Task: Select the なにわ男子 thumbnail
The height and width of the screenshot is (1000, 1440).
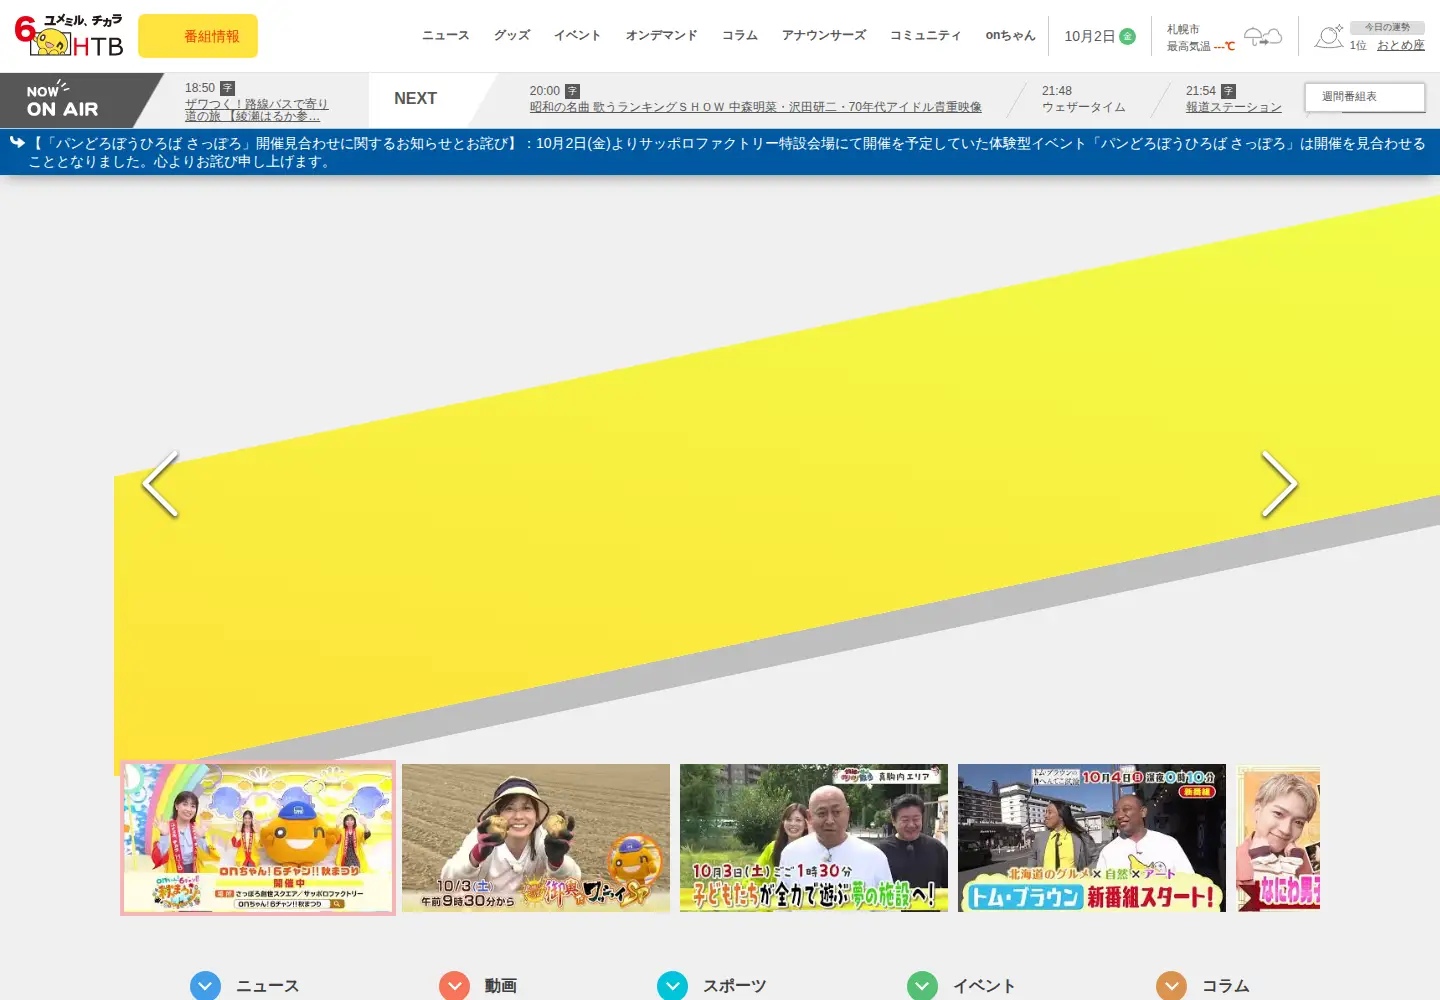Action: coord(1278,838)
